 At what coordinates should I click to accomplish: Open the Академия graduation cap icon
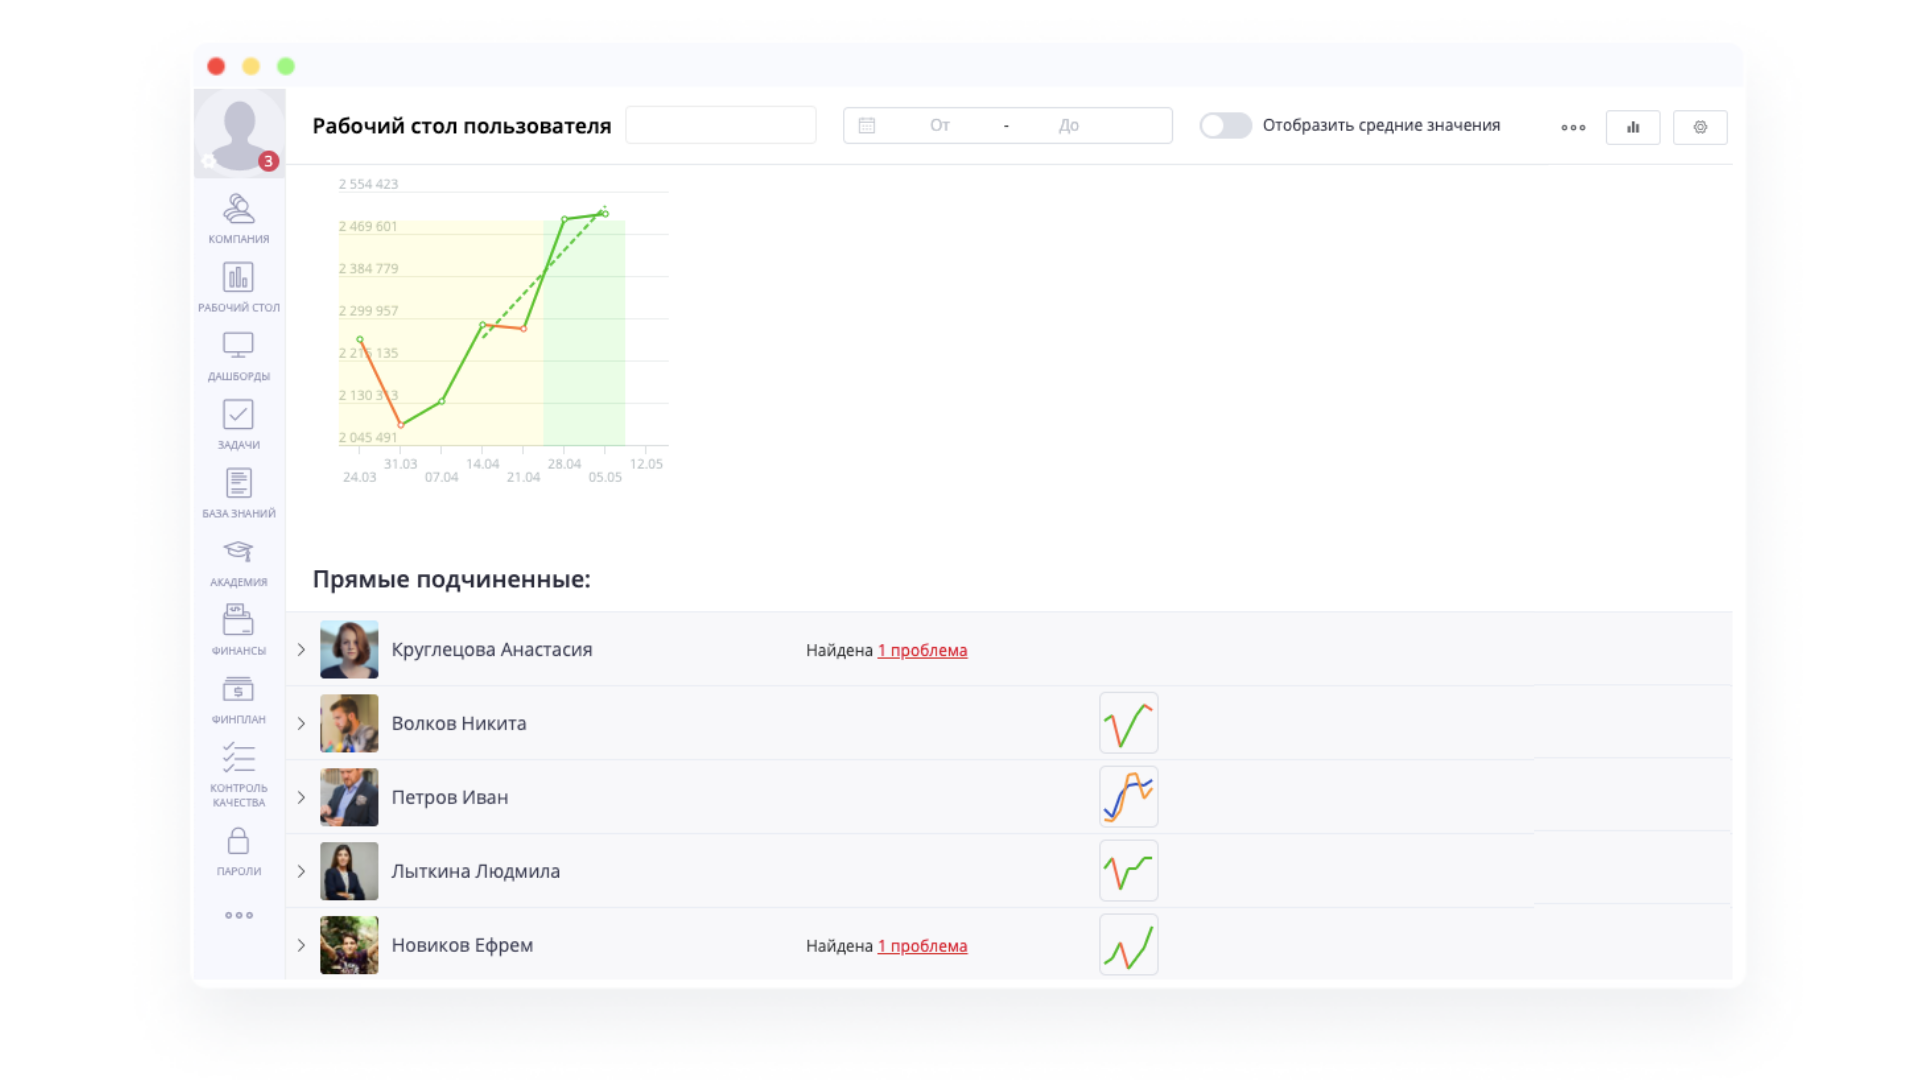click(238, 552)
